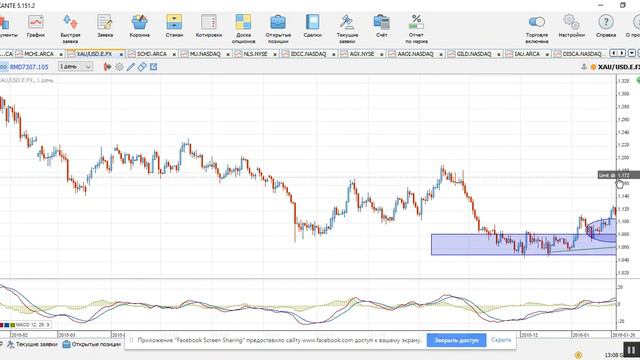Click the Скрыть link in sharing bar
The height and width of the screenshot is (360, 640).
pos(501,340)
